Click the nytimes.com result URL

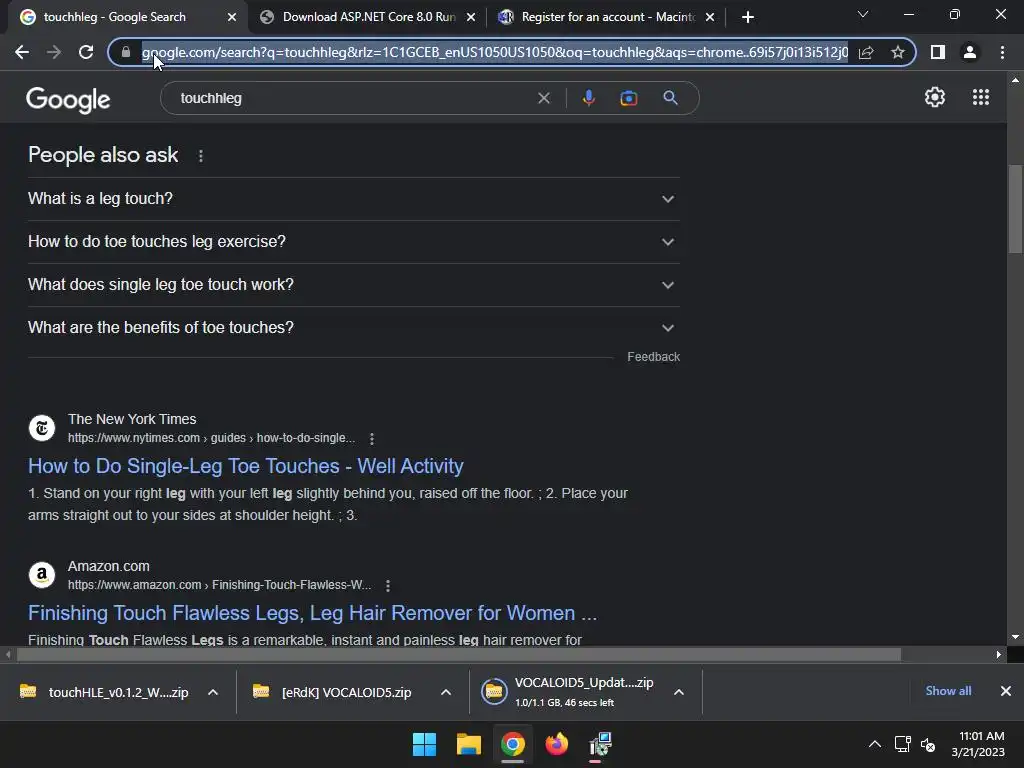211,438
